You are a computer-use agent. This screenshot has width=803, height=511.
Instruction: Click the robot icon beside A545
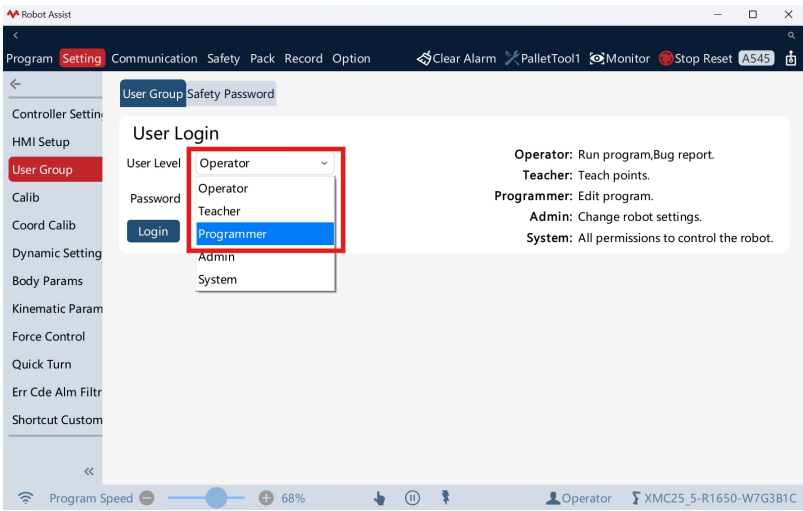coord(791,58)
